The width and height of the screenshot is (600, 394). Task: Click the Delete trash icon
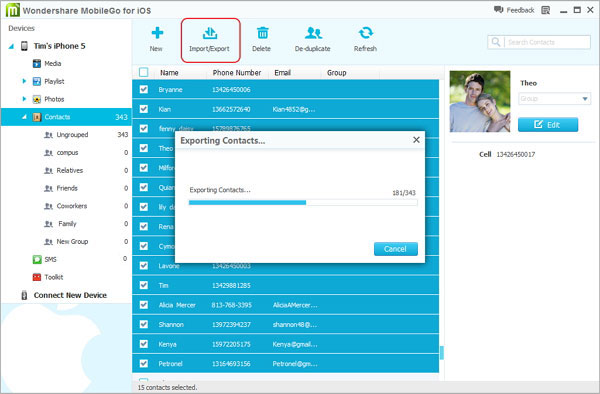tap(262, 33)
